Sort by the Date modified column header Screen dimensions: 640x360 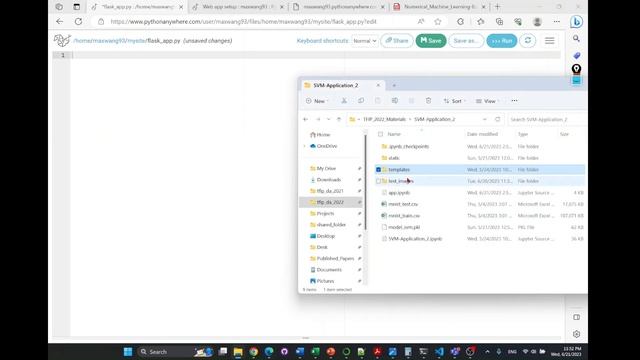click(482, 134)
